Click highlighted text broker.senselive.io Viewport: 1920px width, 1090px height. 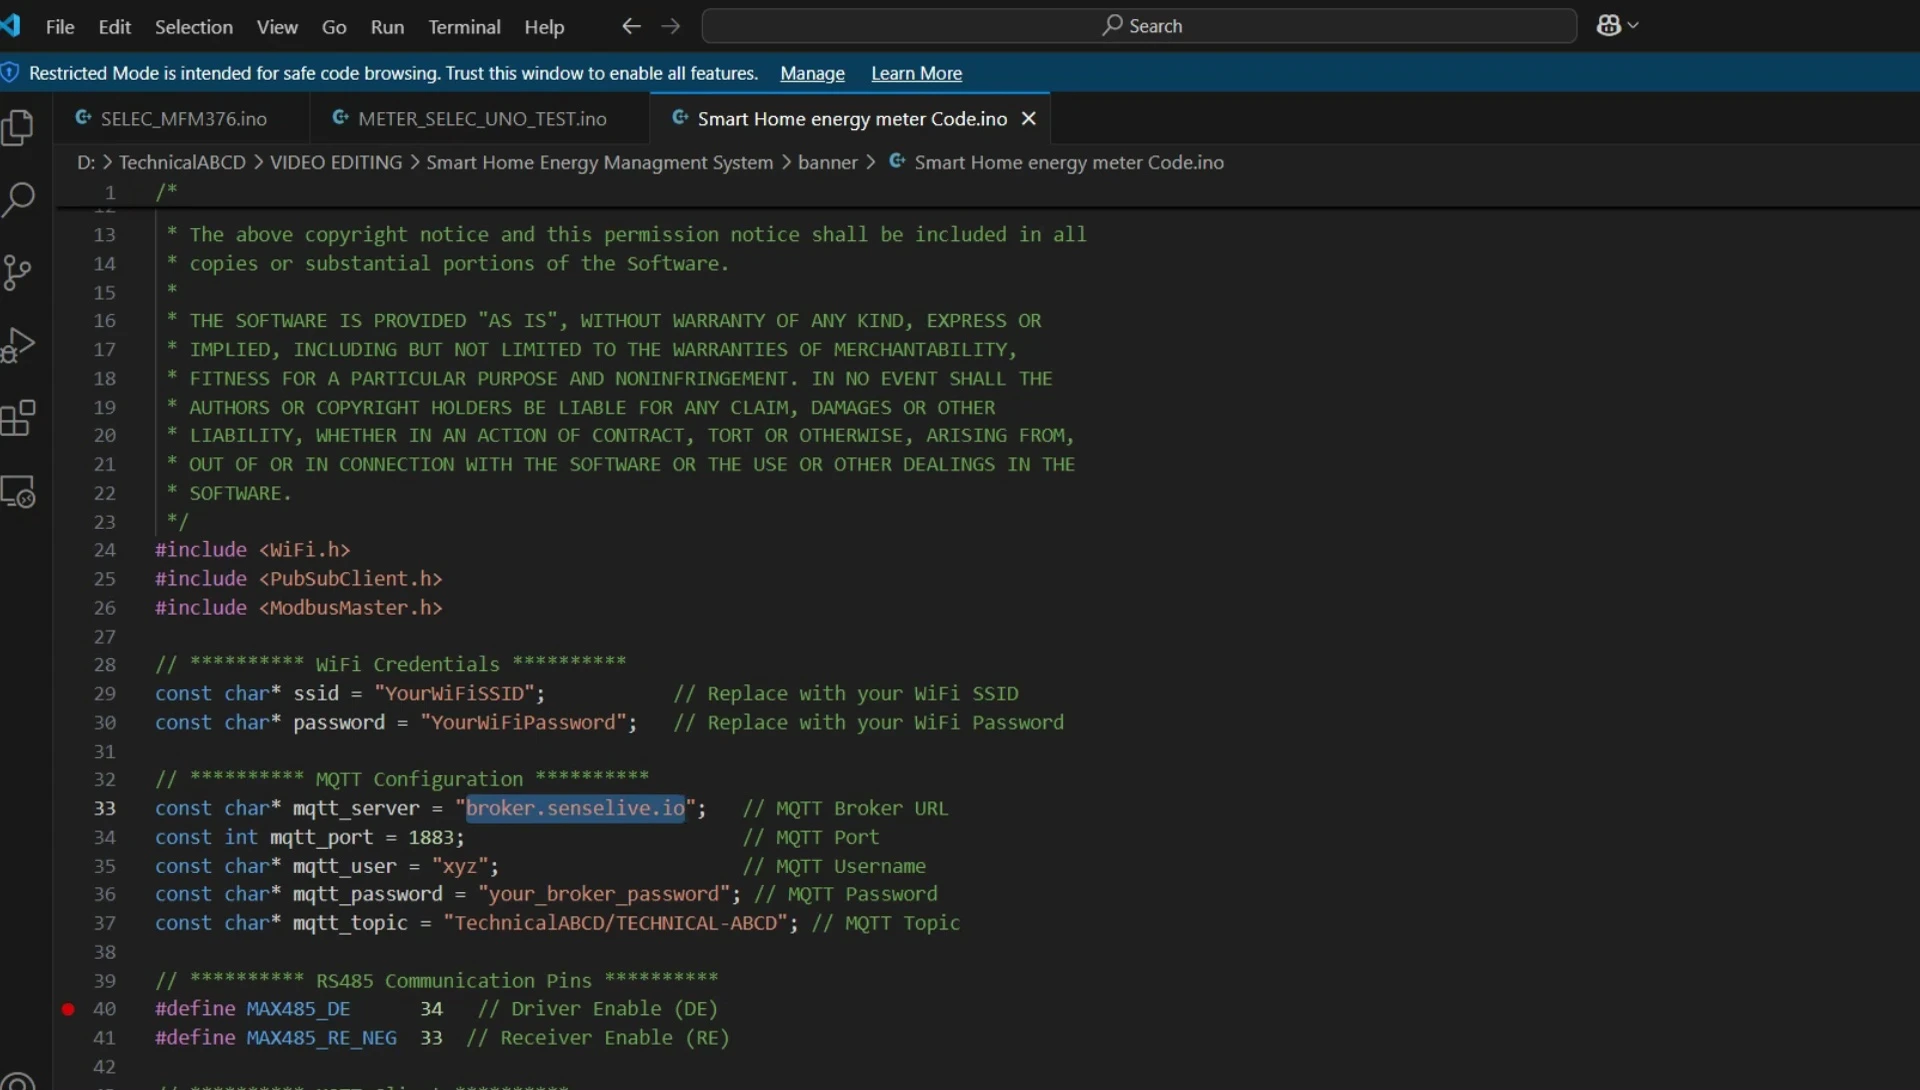575,808
